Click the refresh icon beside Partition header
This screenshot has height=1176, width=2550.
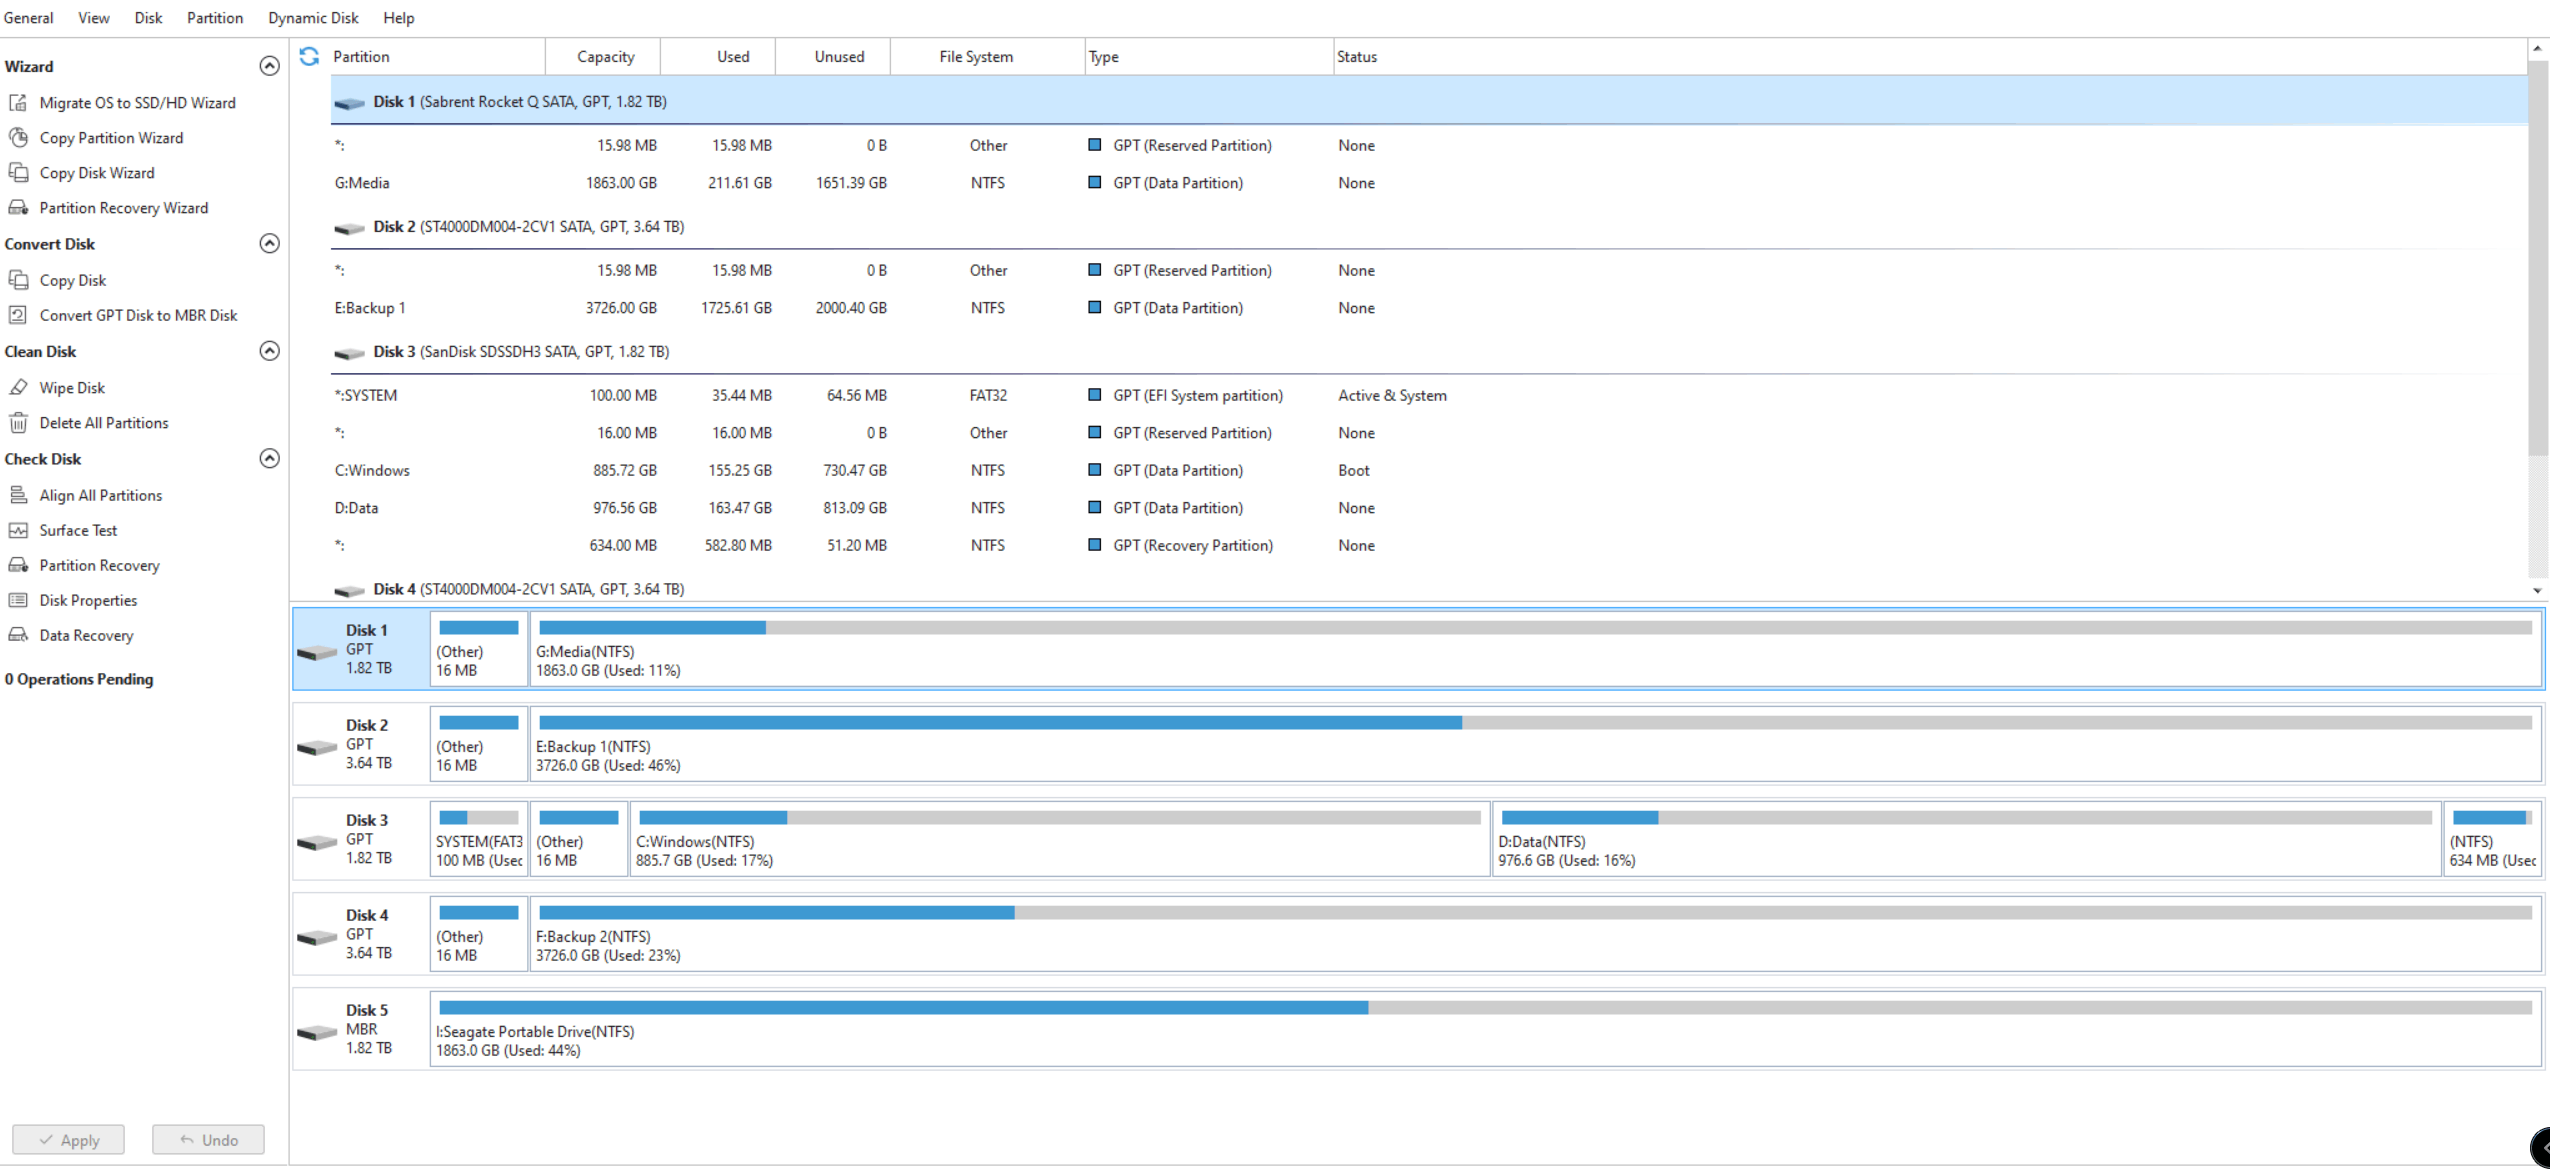tap(309, 57)
